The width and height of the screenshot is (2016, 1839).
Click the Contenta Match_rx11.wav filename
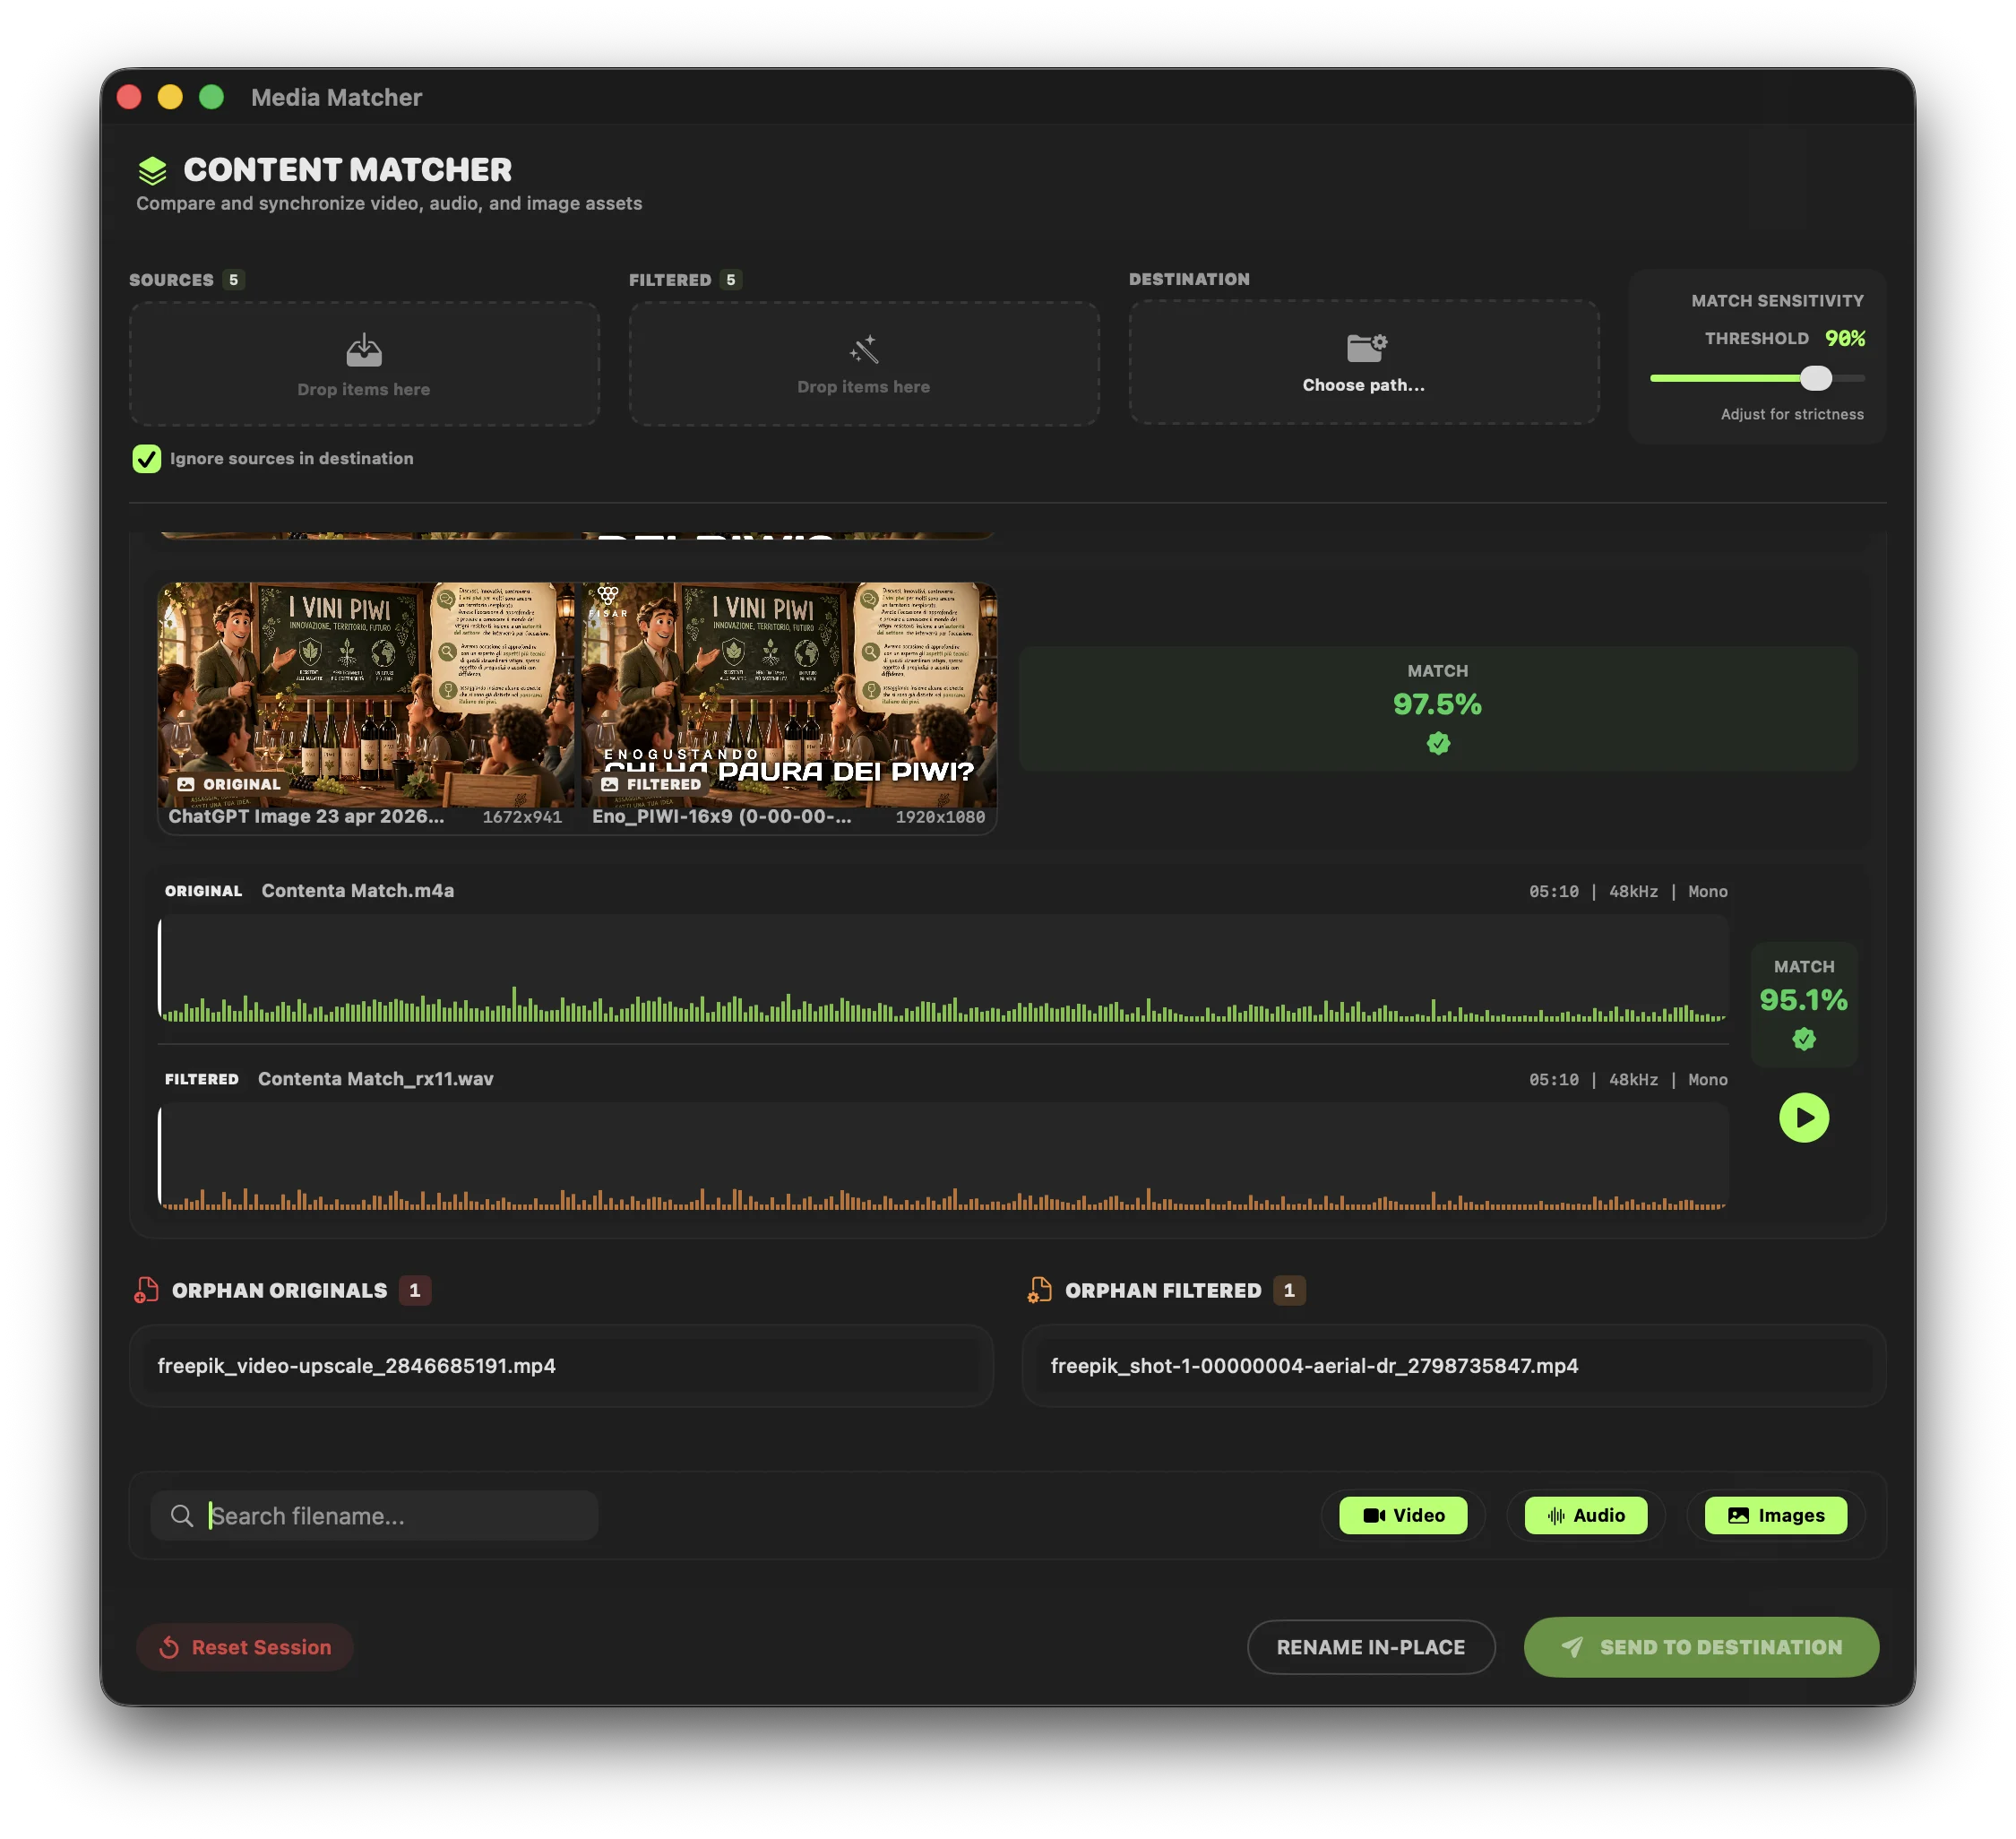[376, 1079]
